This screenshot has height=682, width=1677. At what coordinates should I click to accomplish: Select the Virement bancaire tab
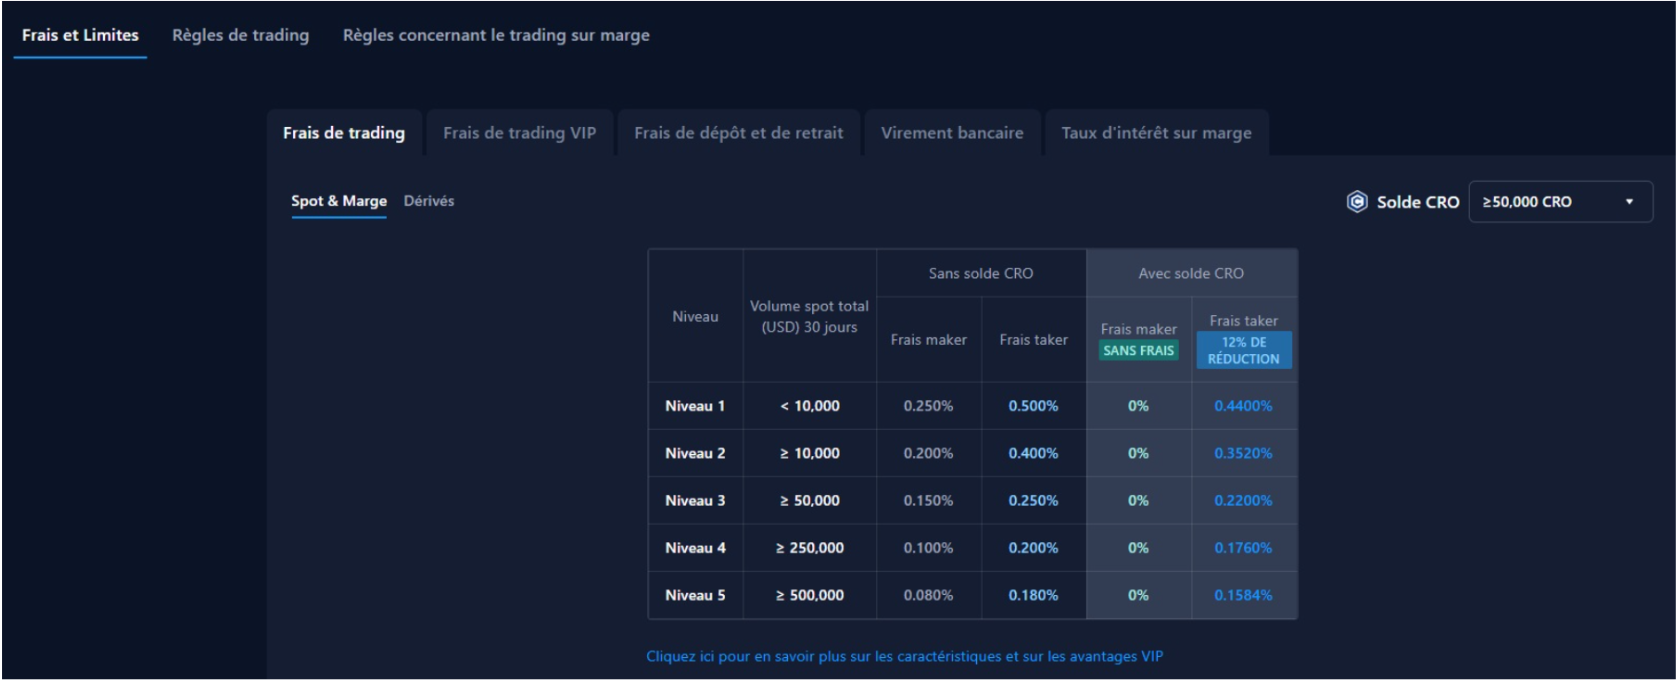point(952,133)
